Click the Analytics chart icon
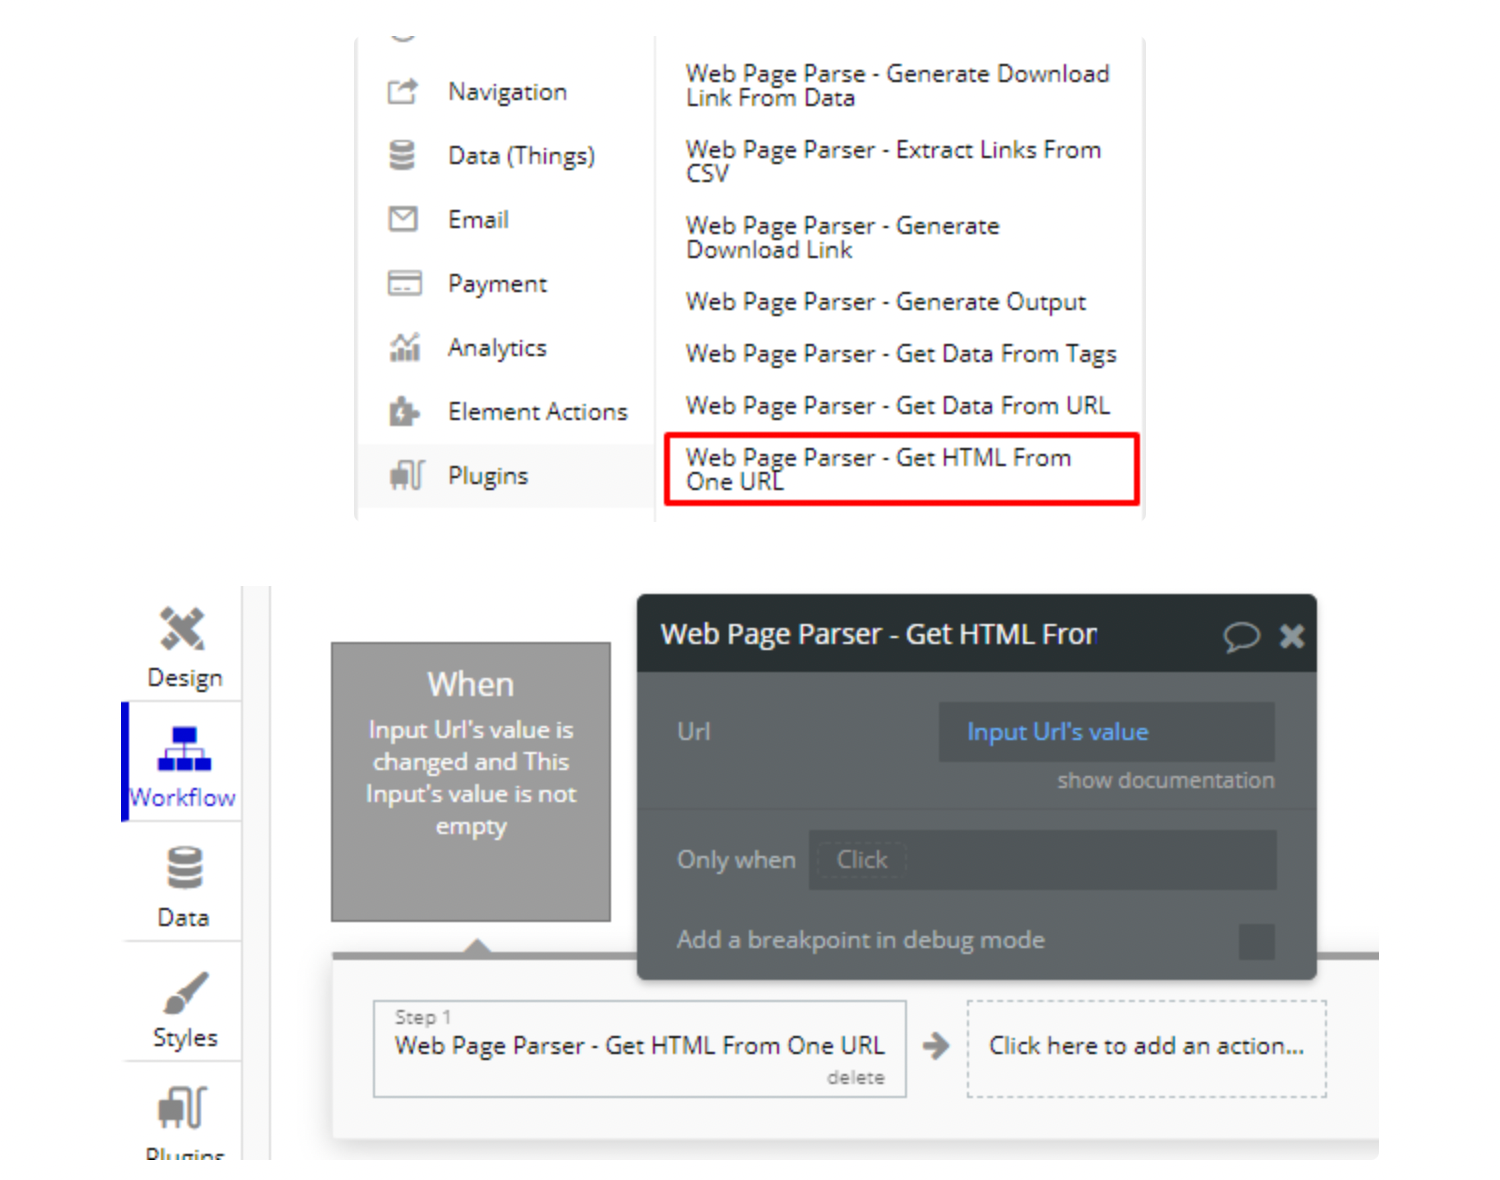 (404, 347)
